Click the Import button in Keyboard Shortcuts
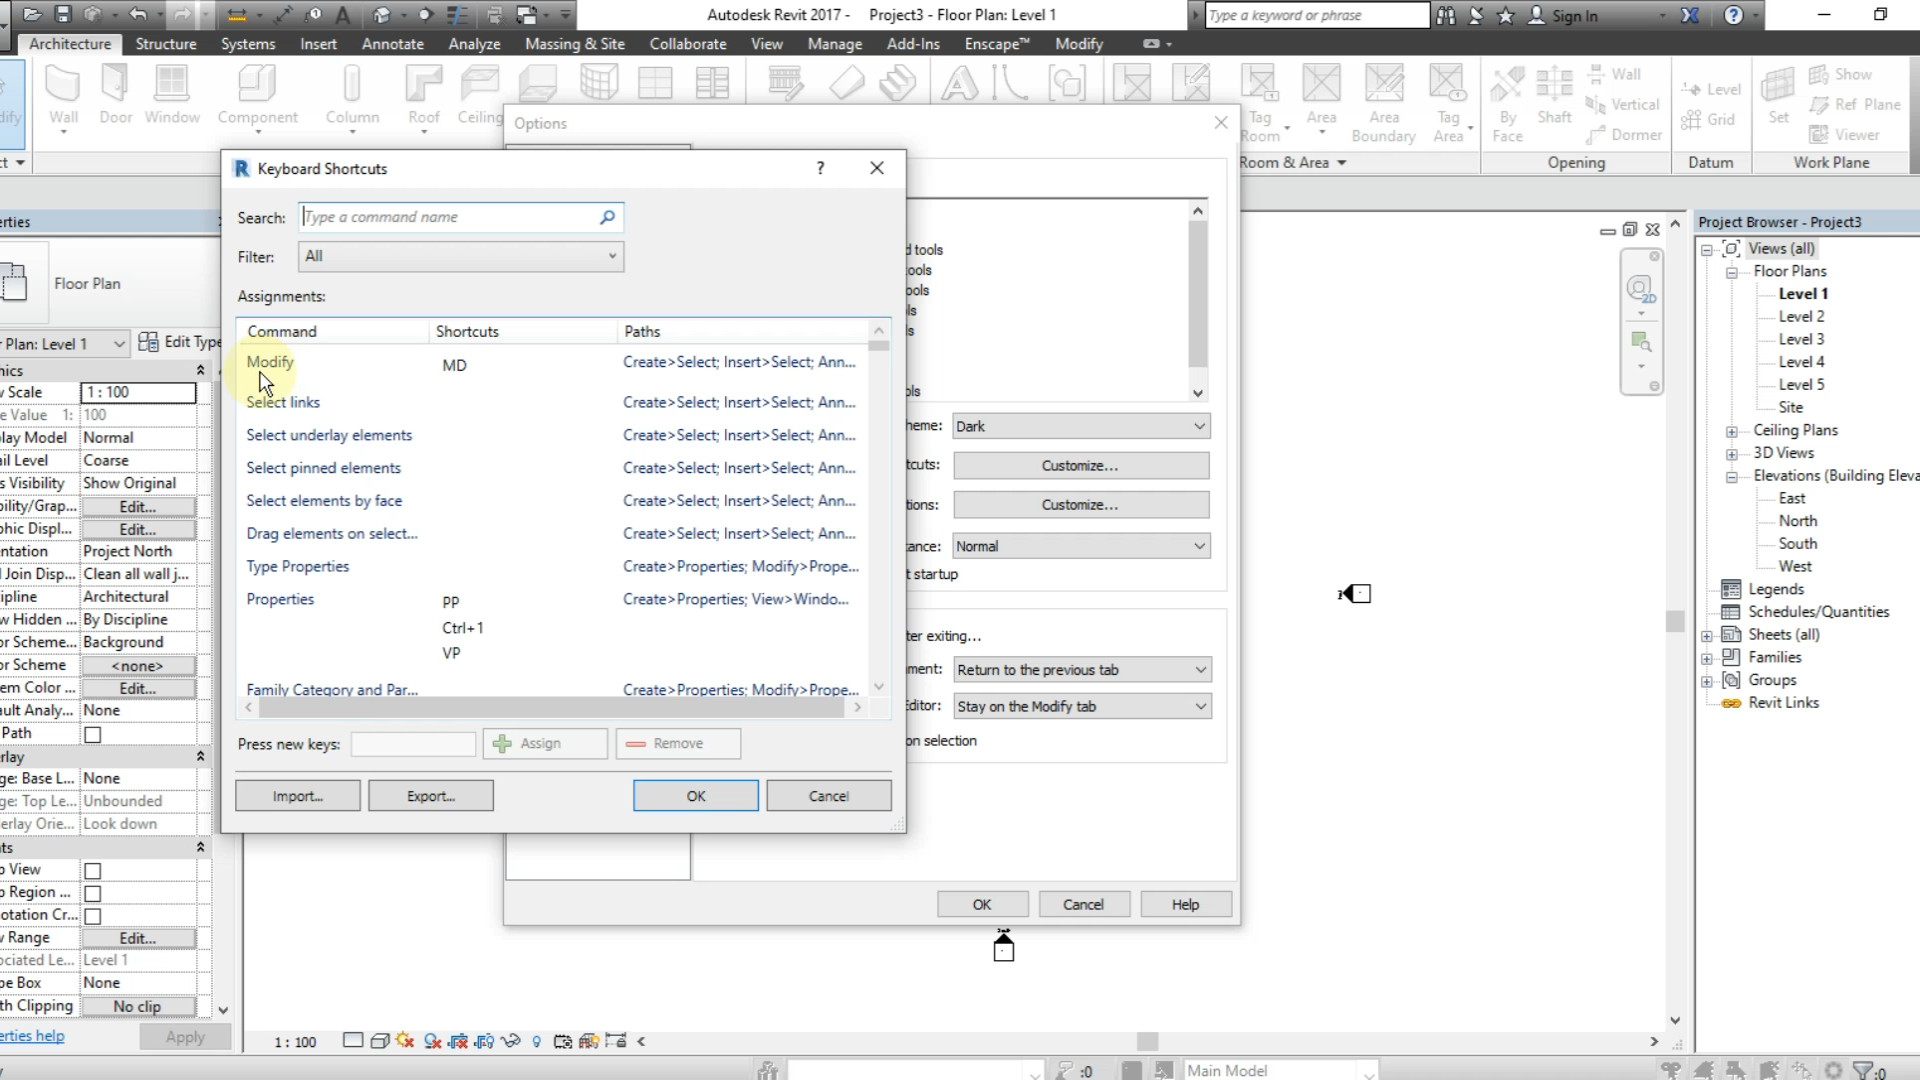The image size is (1920, 1080). point(298,796)
